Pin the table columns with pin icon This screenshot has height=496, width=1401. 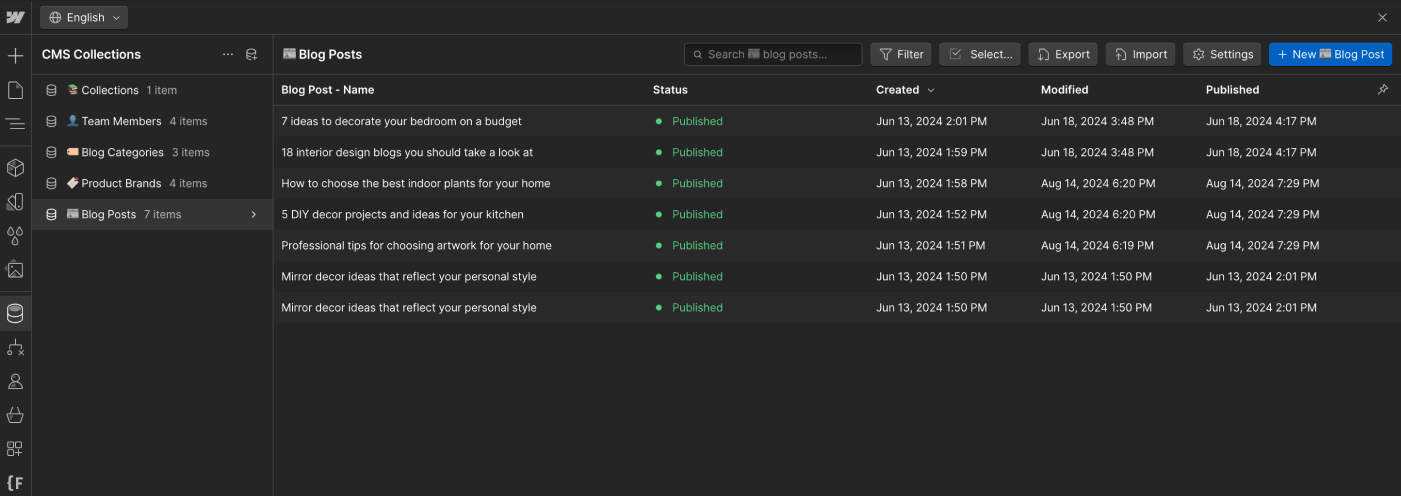[x=1383, y=90]
